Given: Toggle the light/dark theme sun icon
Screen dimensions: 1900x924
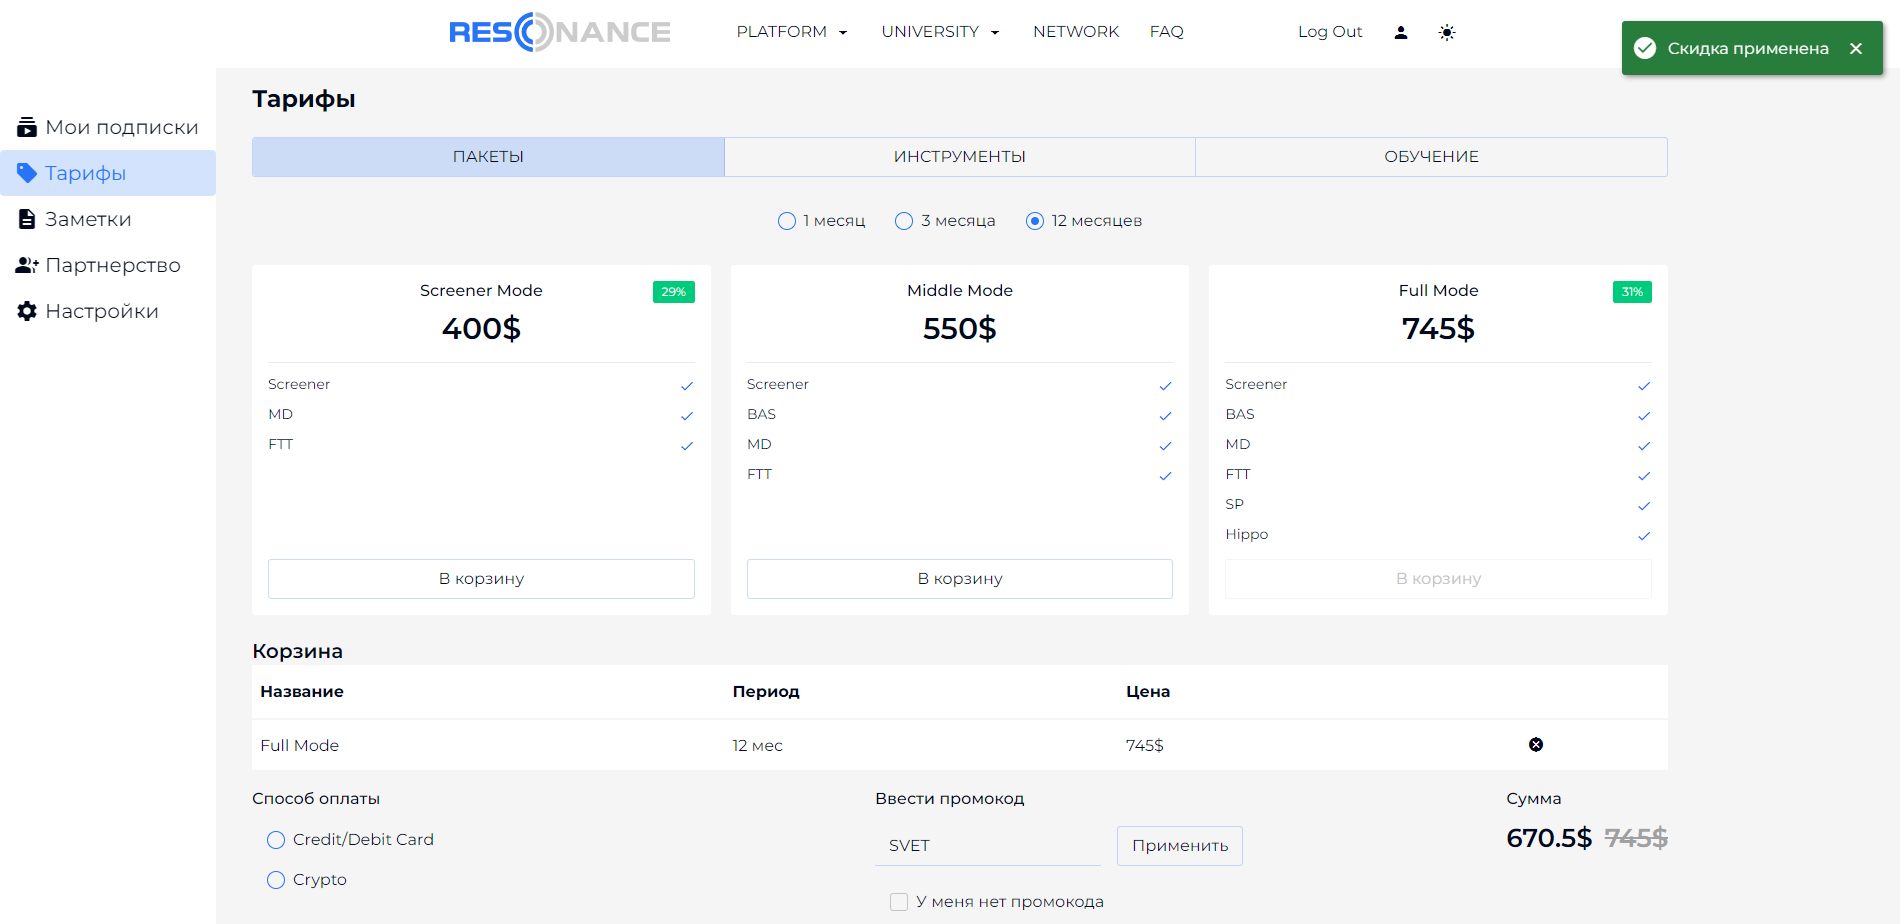Looking at the screenshot, I should click(x=1447, y=32).
